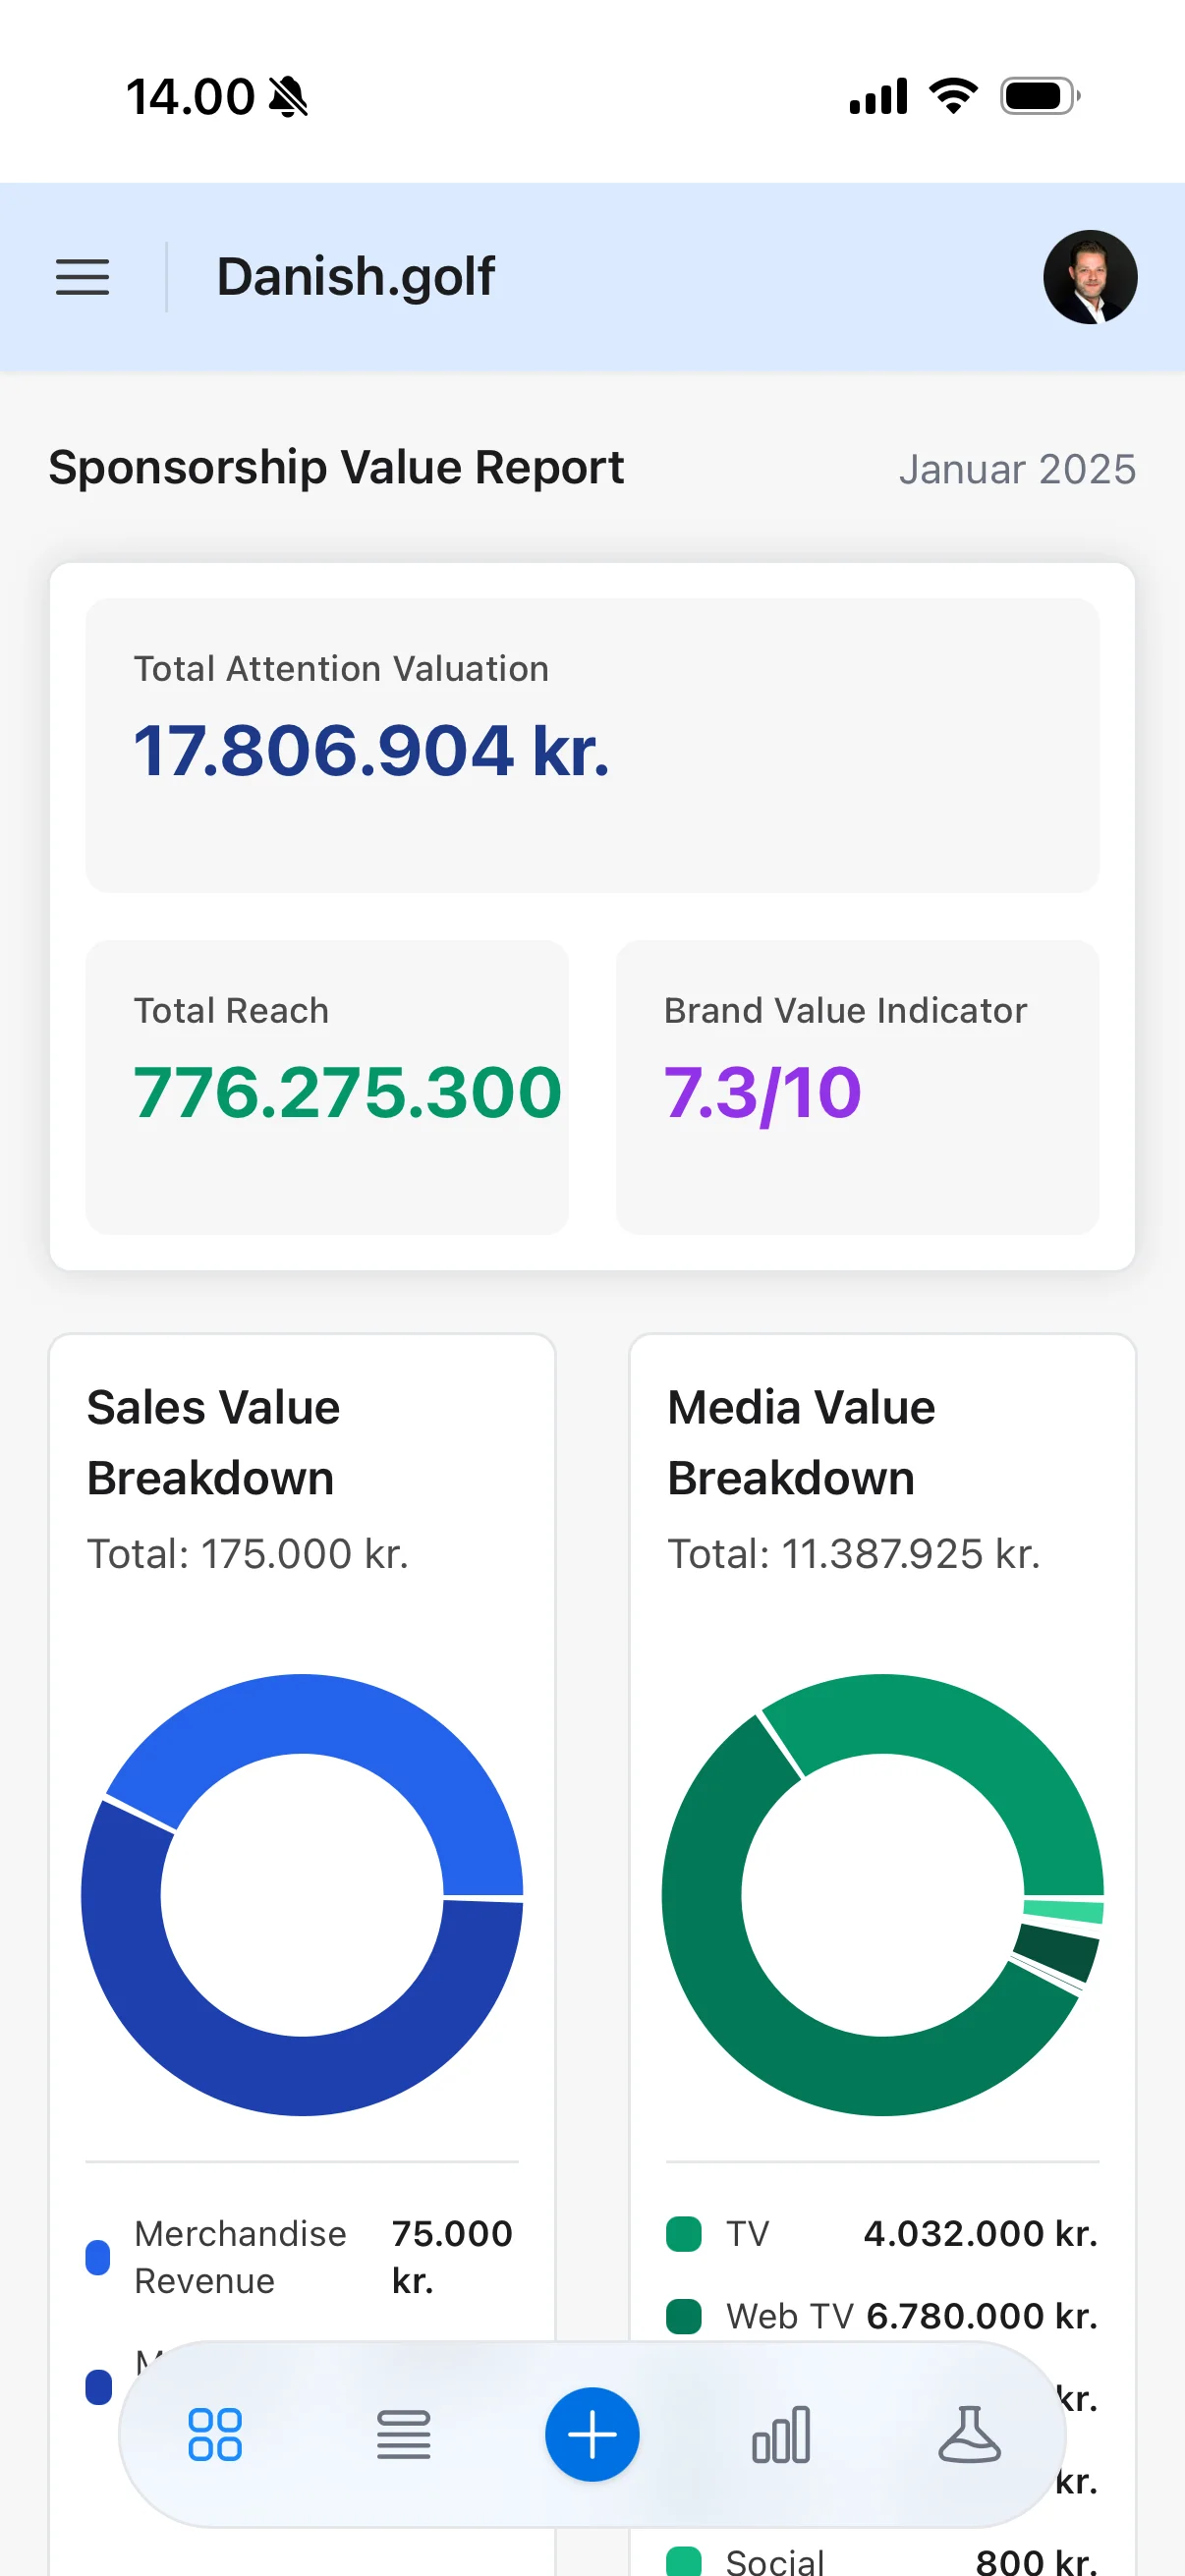Tap the 14.00 clock time

tap(190, 97)
